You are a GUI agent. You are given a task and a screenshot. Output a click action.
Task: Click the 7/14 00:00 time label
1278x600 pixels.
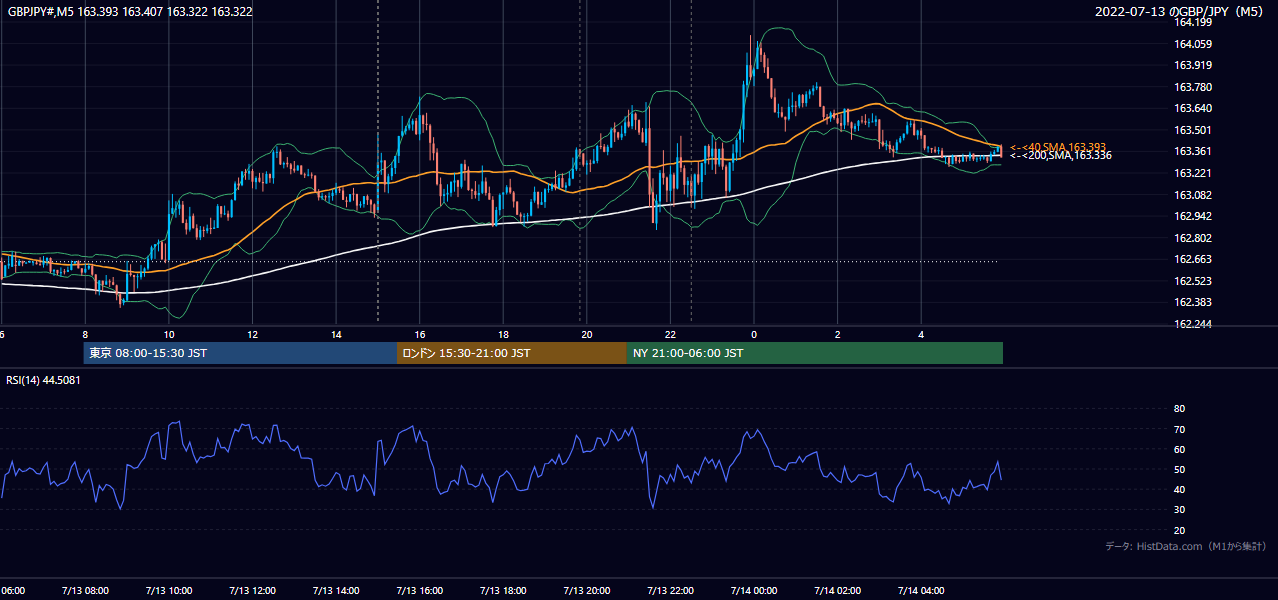pyautogui.click(x=753, y=590)
